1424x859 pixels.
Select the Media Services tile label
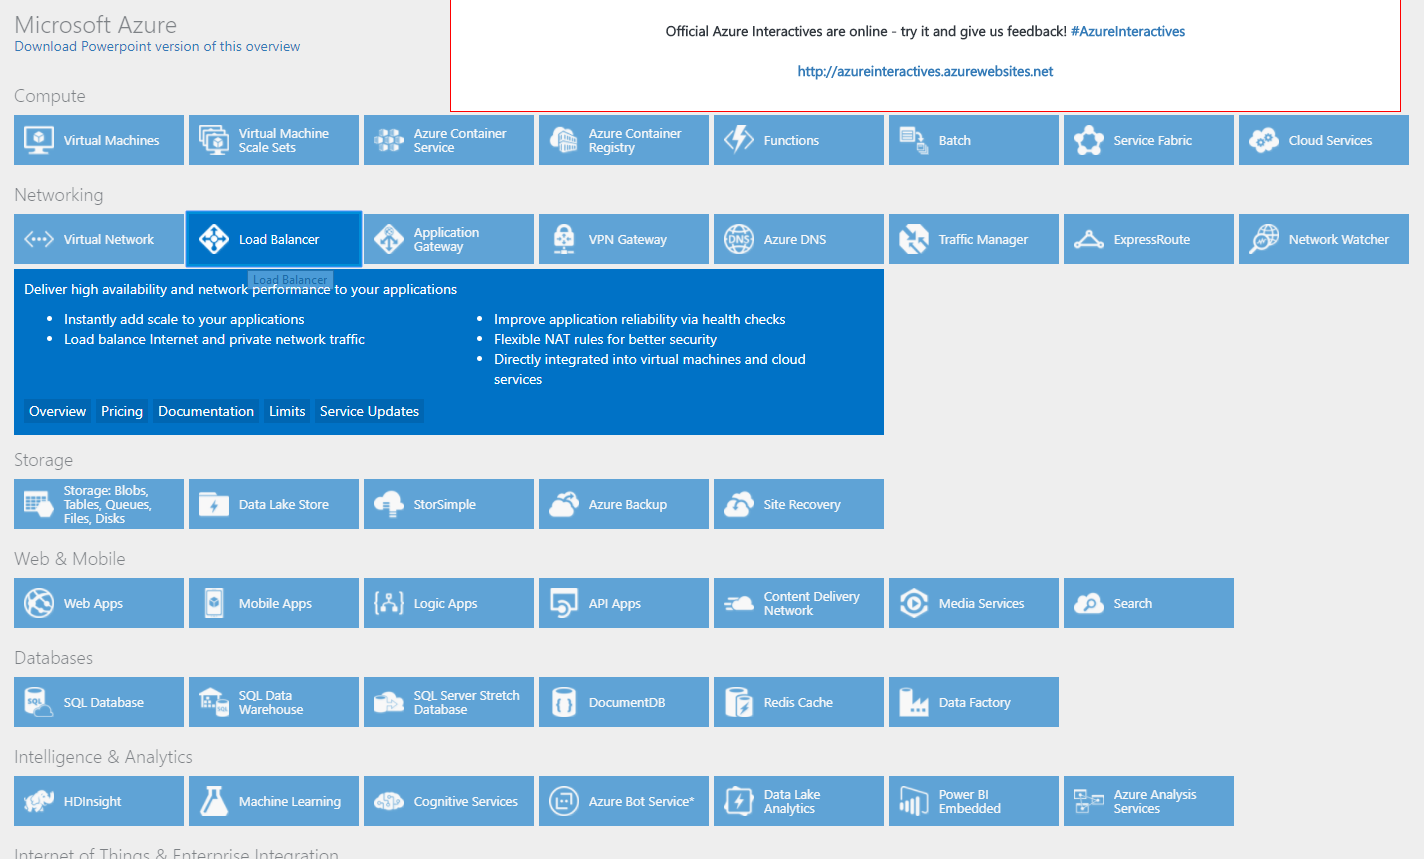coord(981,604)
